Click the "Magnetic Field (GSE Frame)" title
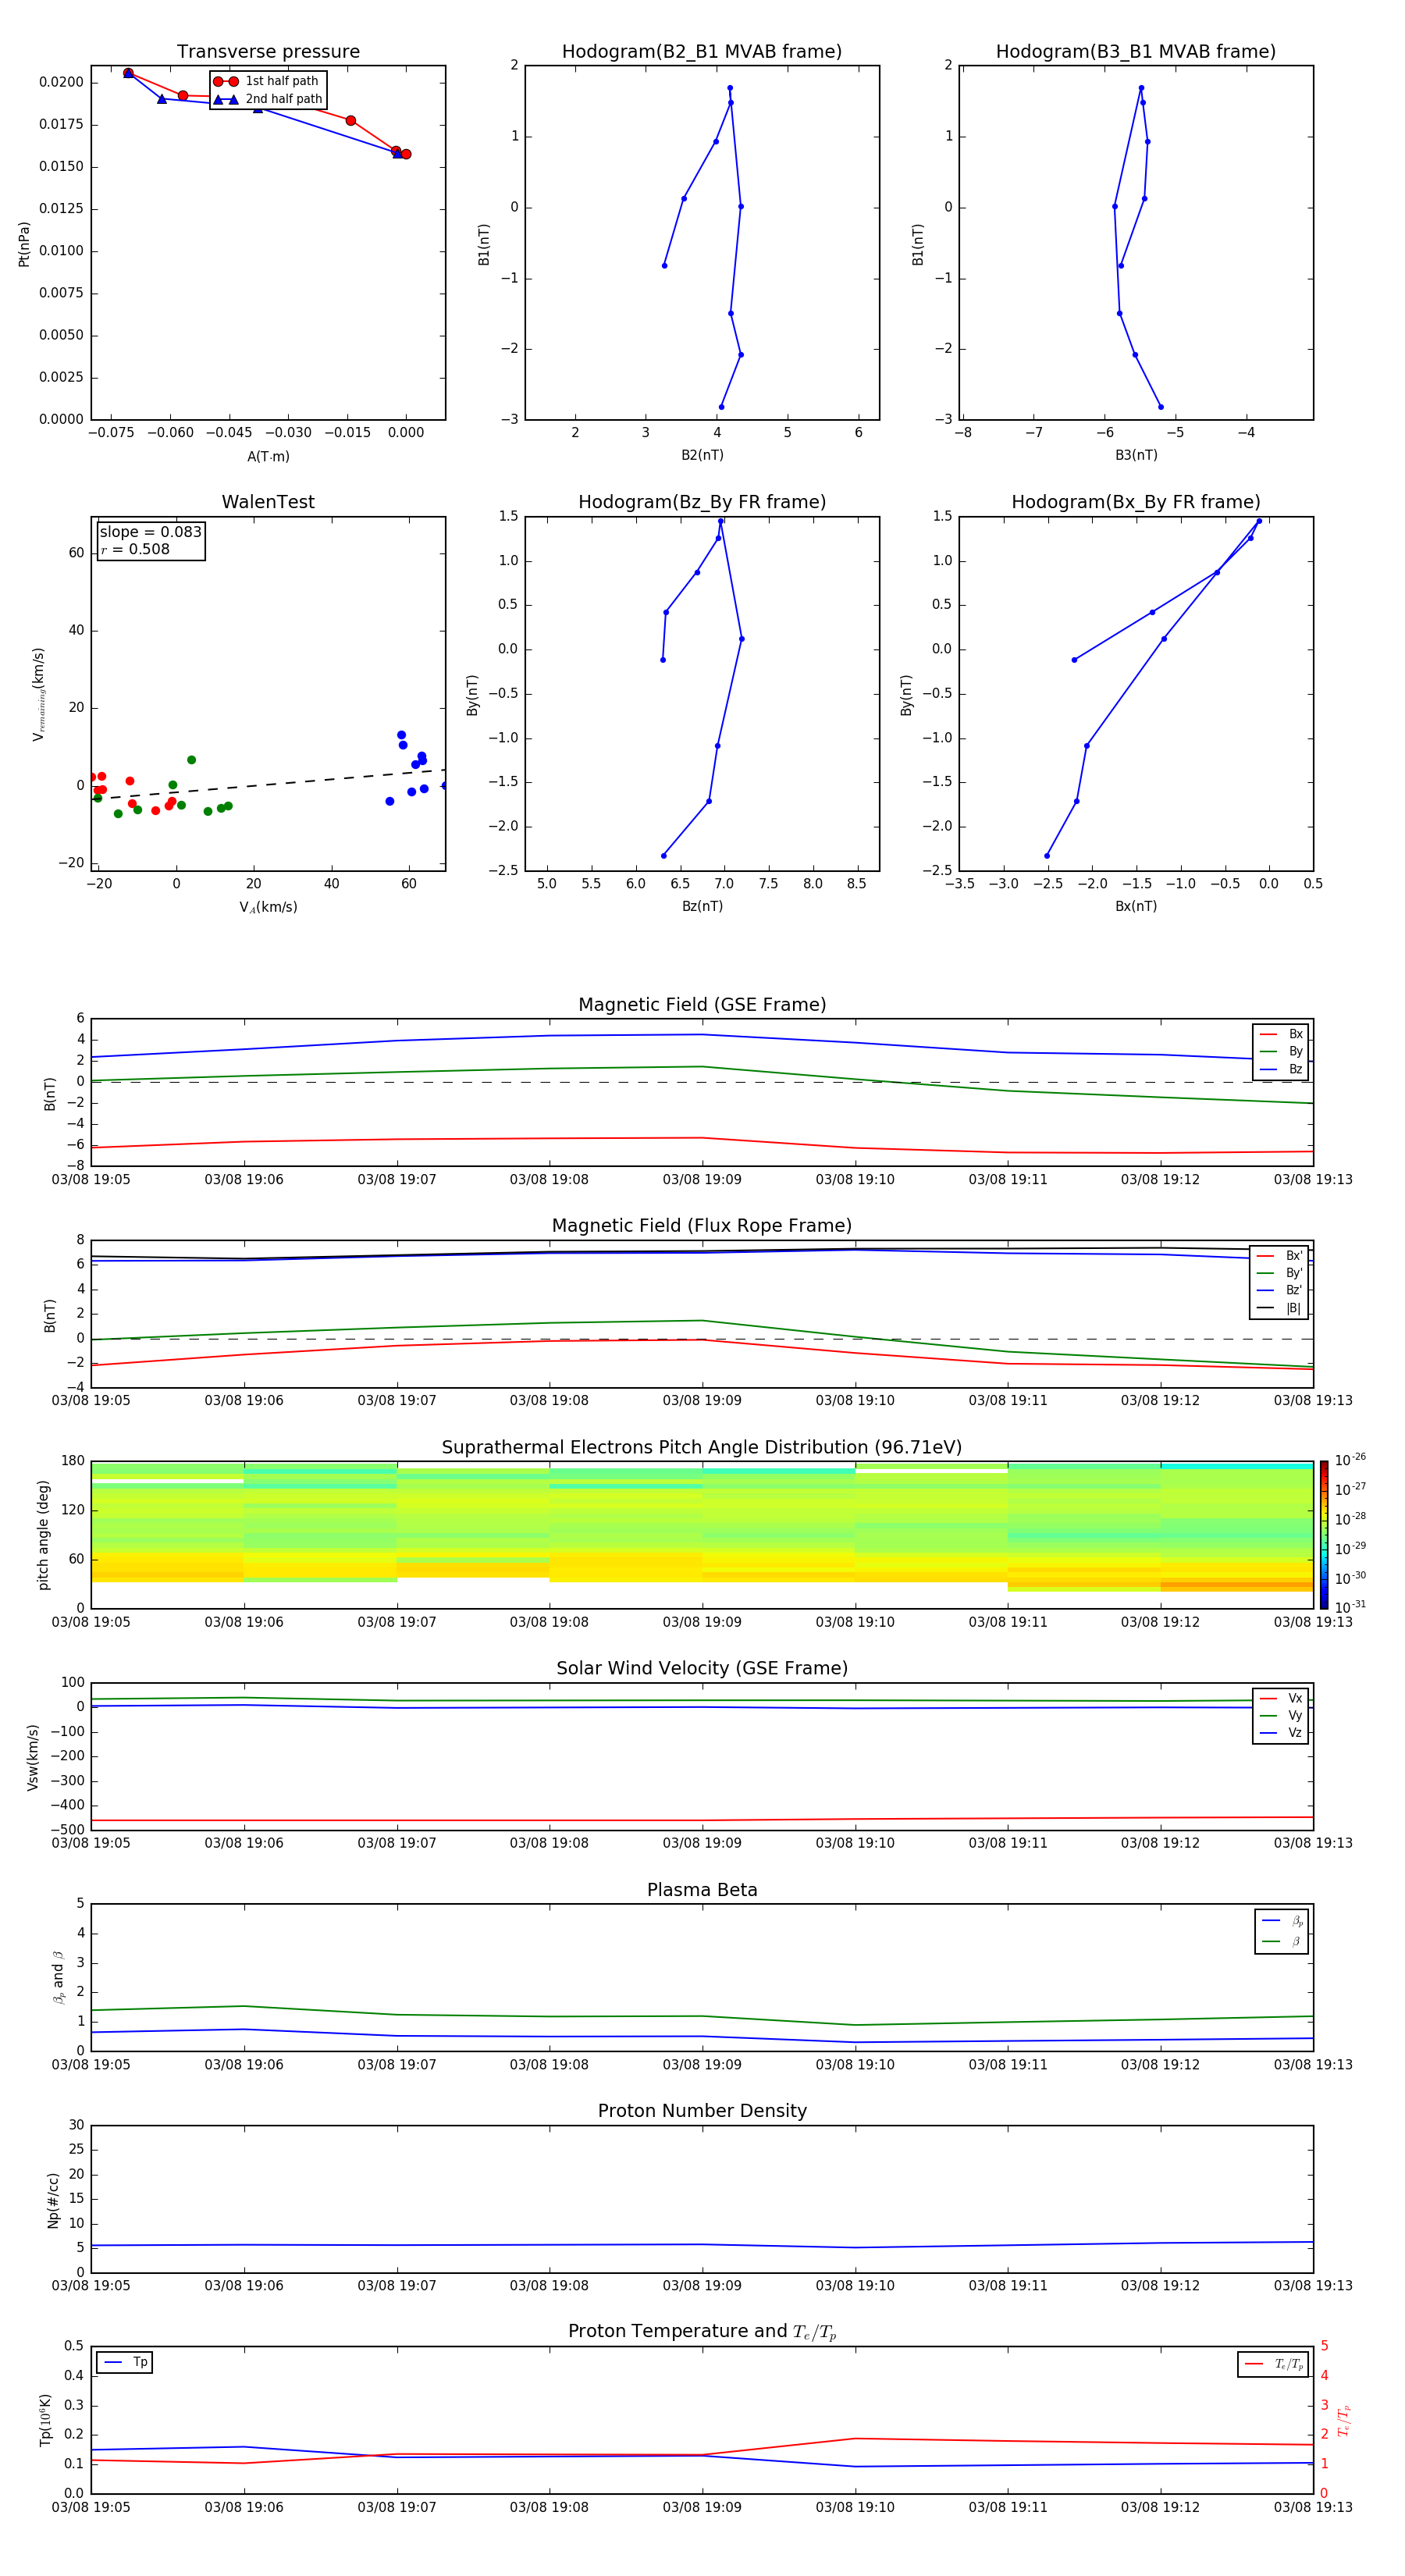 (702, 1005)
